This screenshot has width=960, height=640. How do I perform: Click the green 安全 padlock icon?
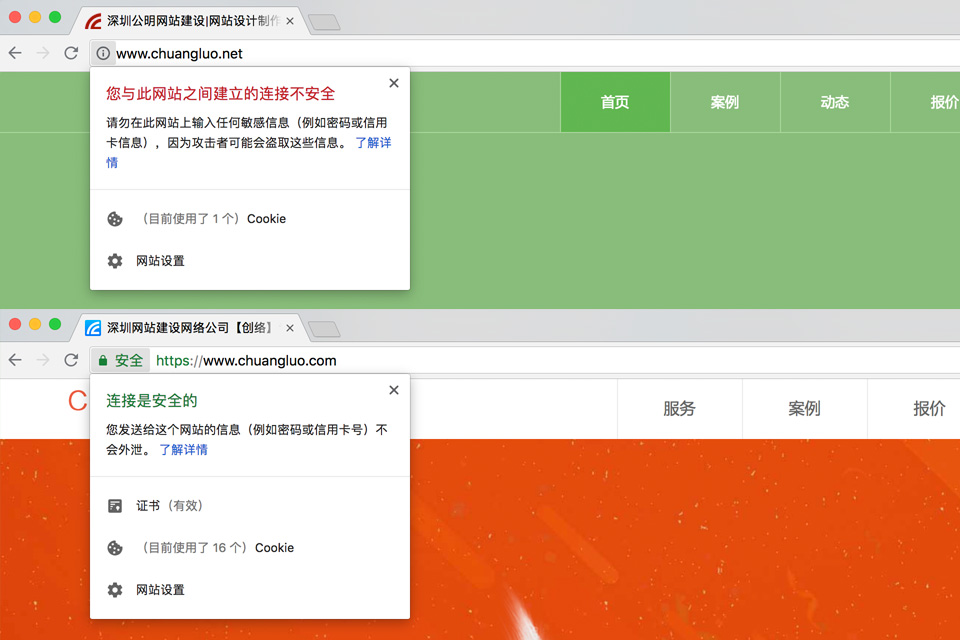point(102,360)
